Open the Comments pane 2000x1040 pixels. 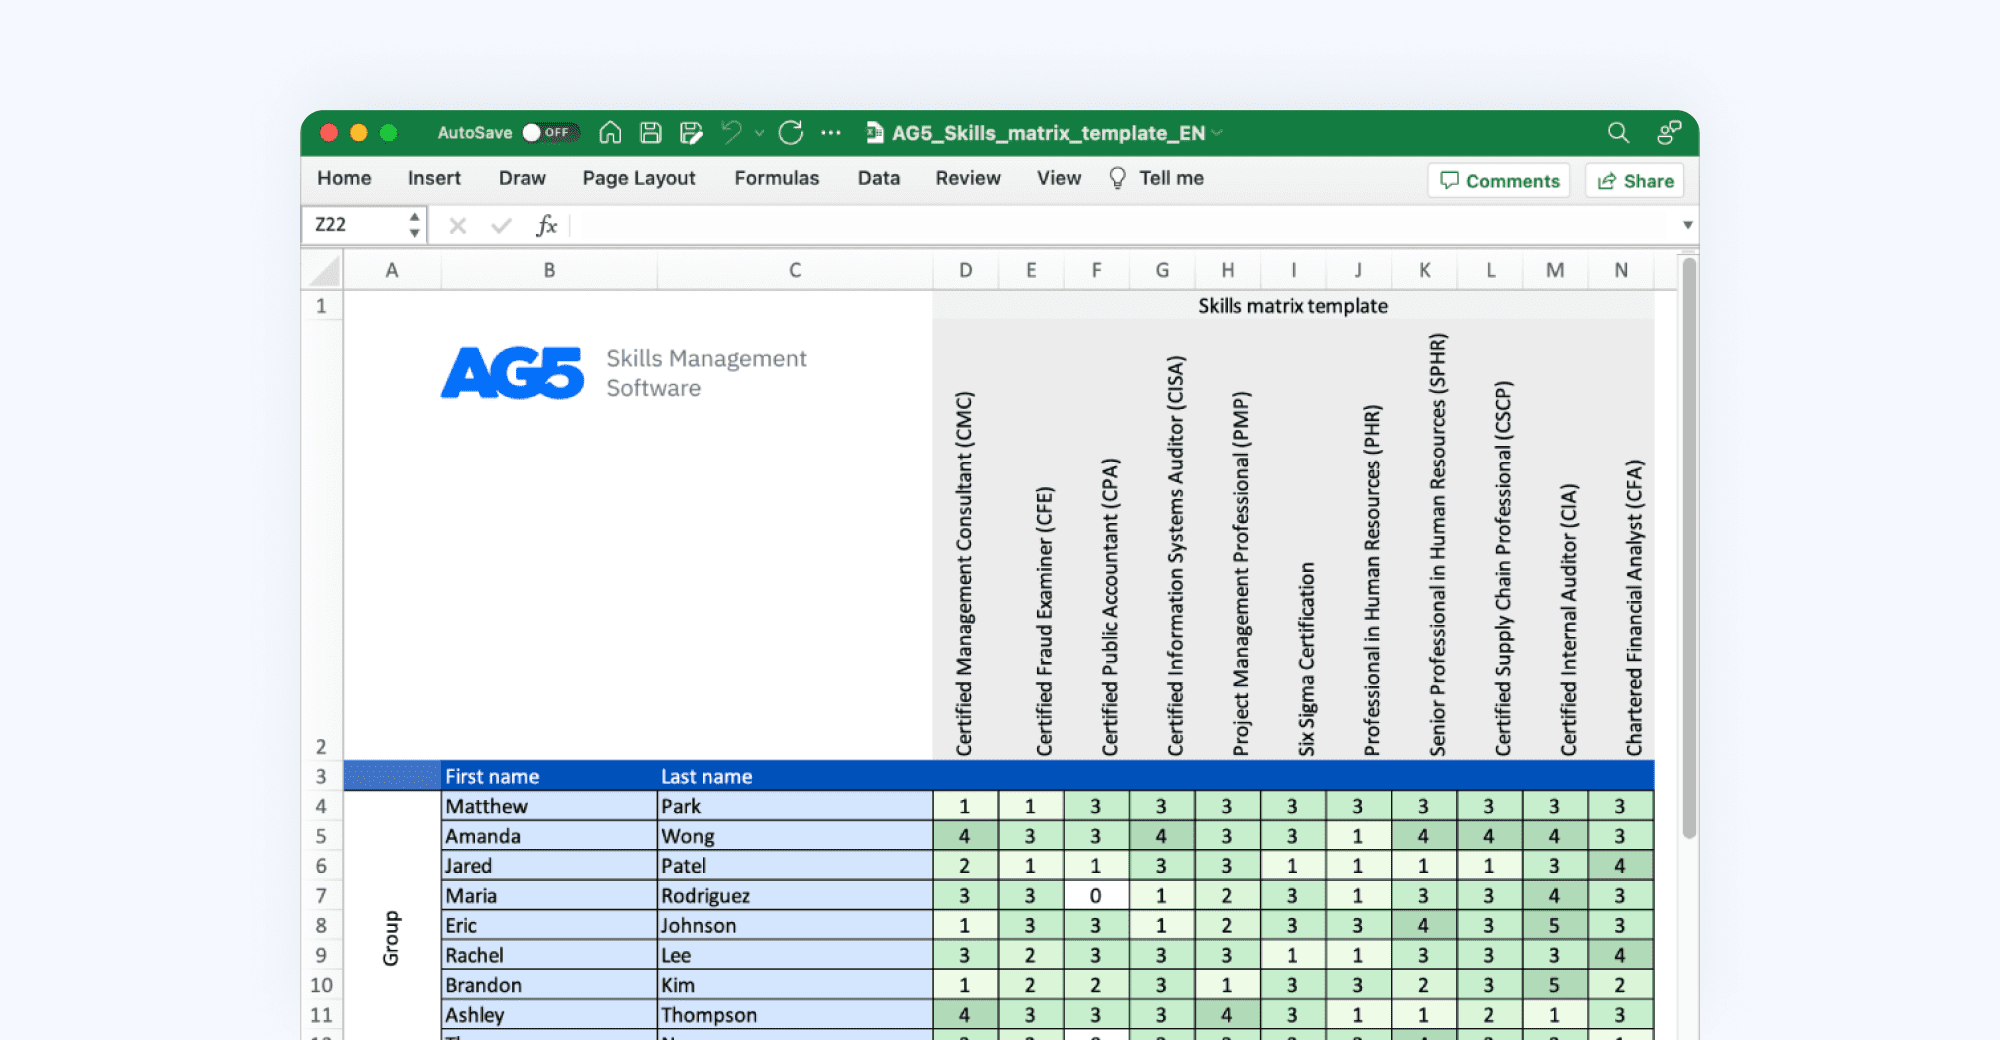tap(1498, 181)
